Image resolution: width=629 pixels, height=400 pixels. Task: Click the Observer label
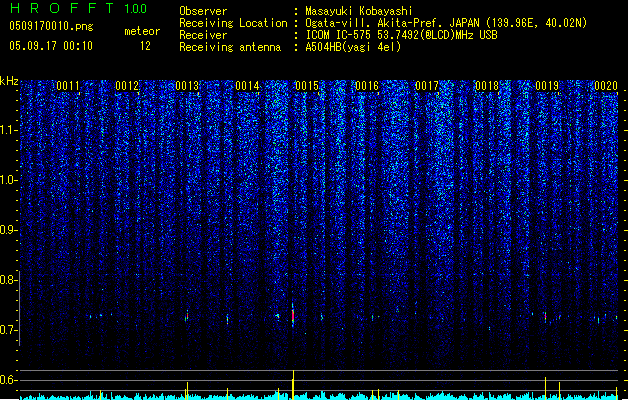coord(203,11)
